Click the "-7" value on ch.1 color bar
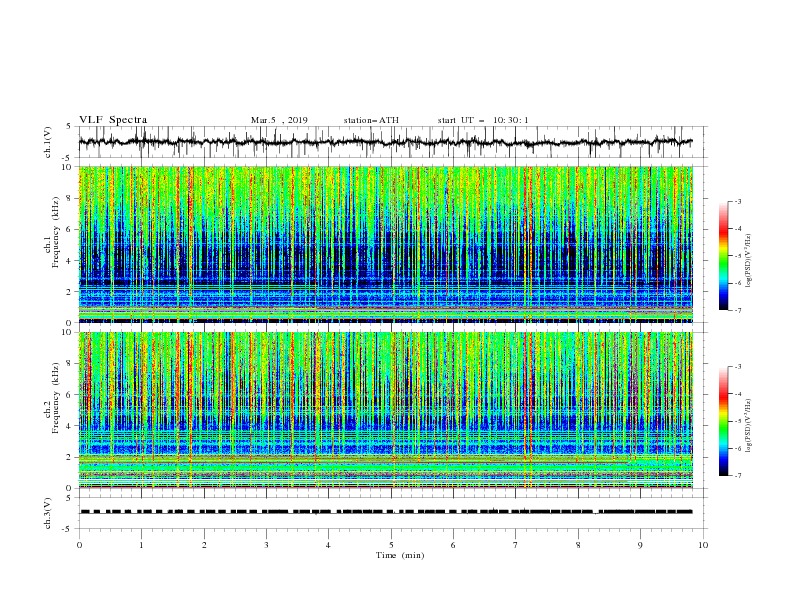The width and height of the screenshot is (792, 612). click(738, 310)
